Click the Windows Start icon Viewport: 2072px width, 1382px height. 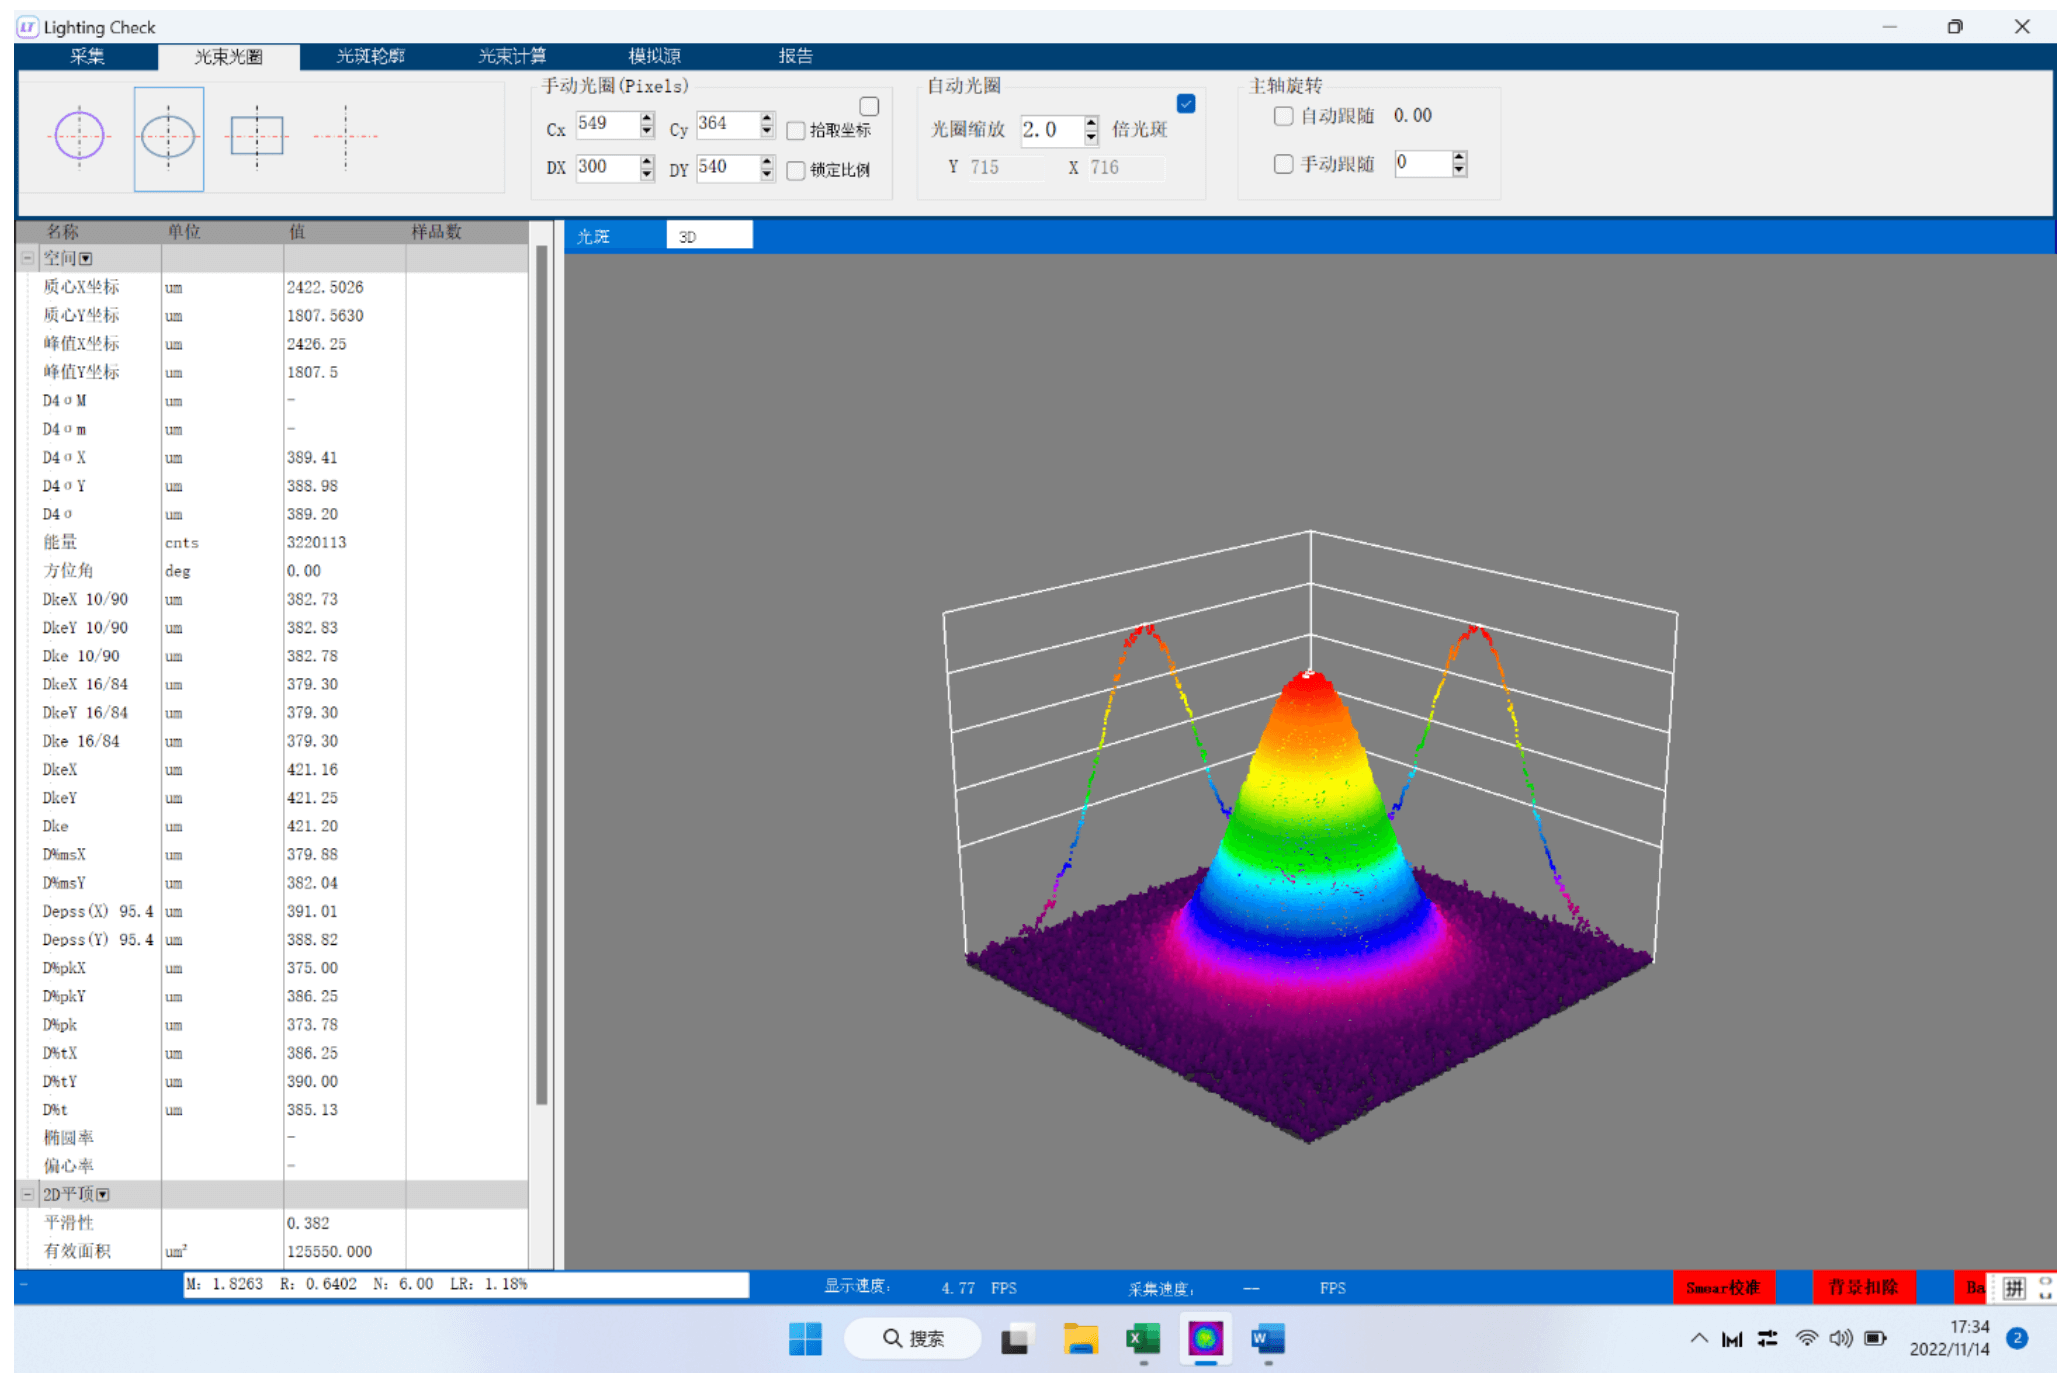805,1338
